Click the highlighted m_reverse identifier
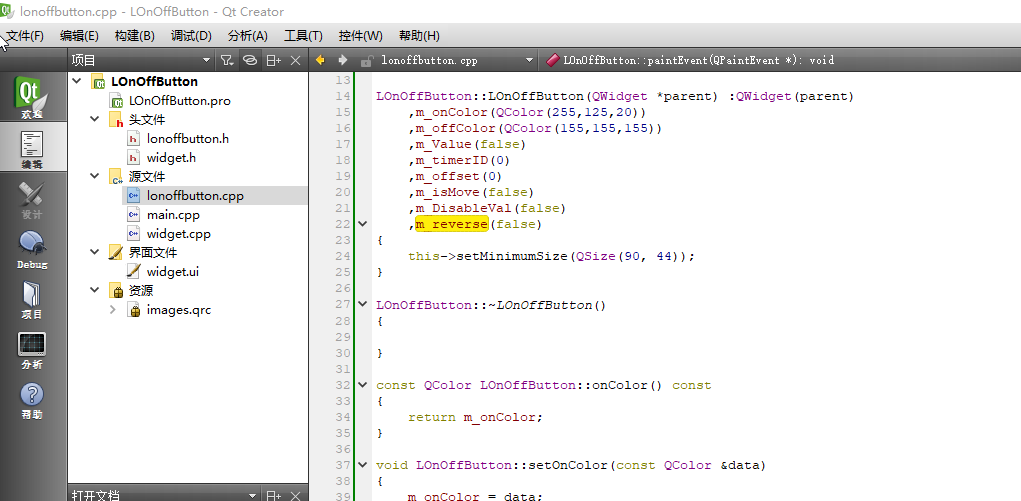 (x=451, y=224)
